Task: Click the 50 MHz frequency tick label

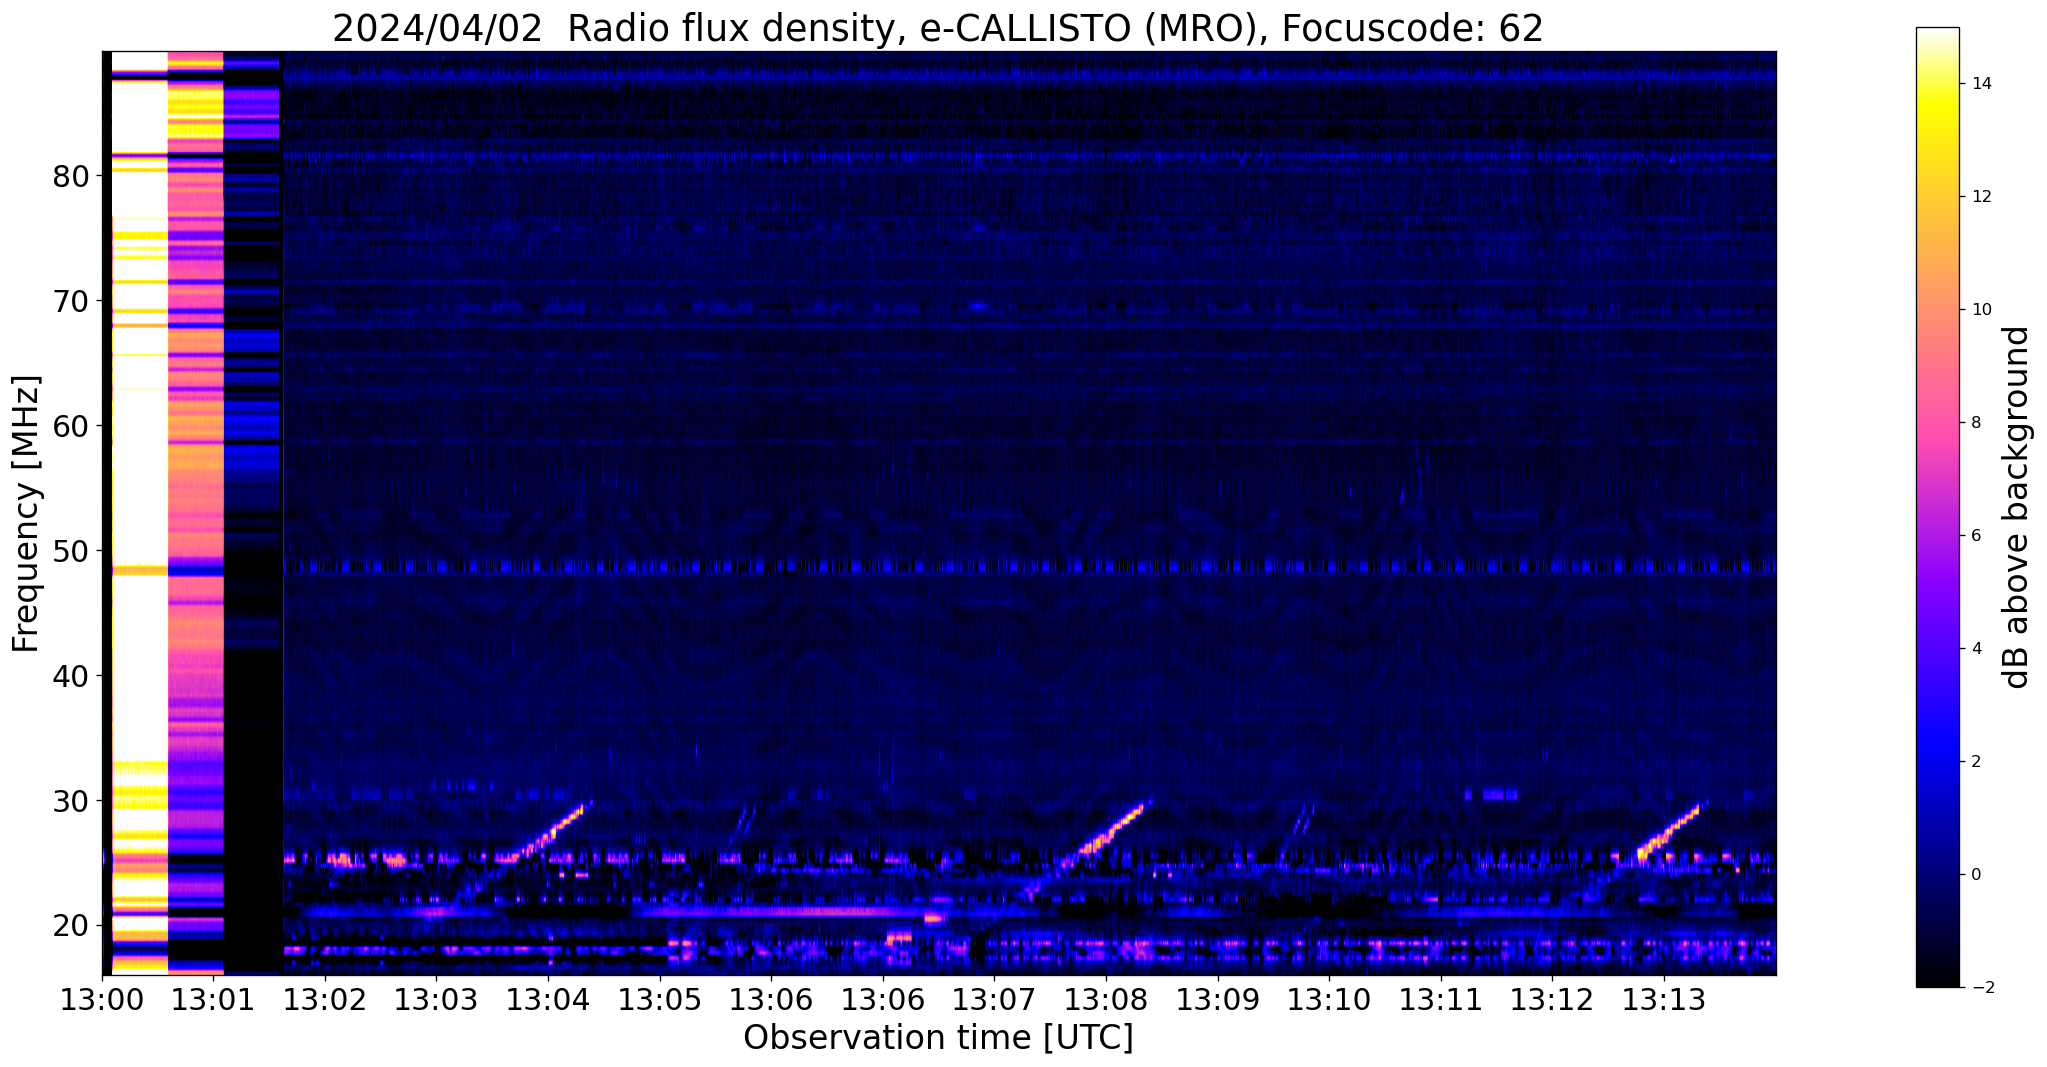Action: [71, 551]
